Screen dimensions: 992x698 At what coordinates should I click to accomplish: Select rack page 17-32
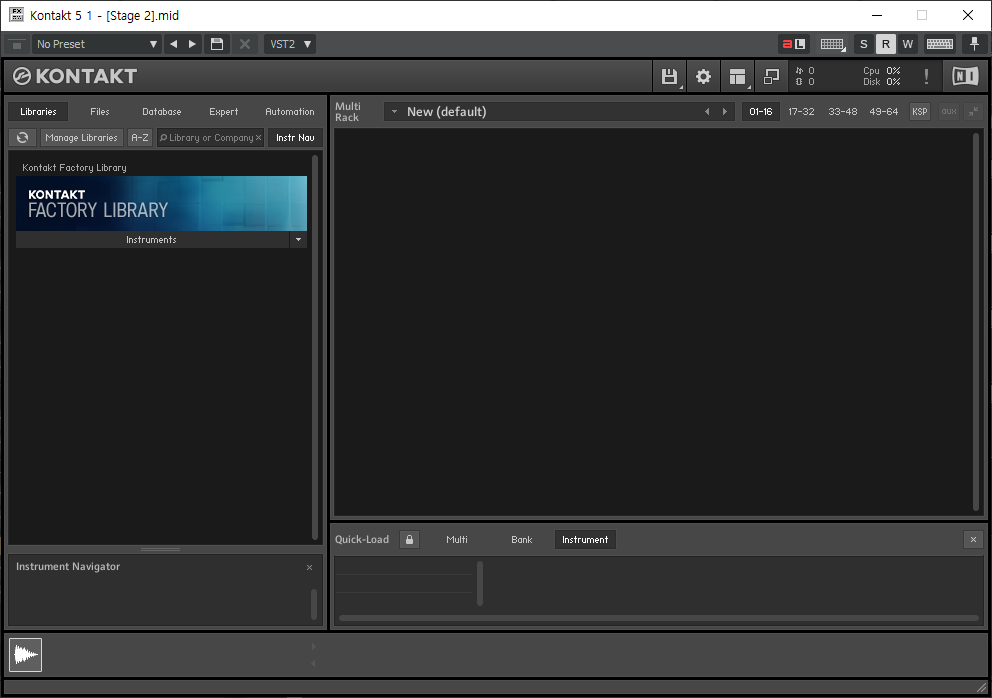801,111
